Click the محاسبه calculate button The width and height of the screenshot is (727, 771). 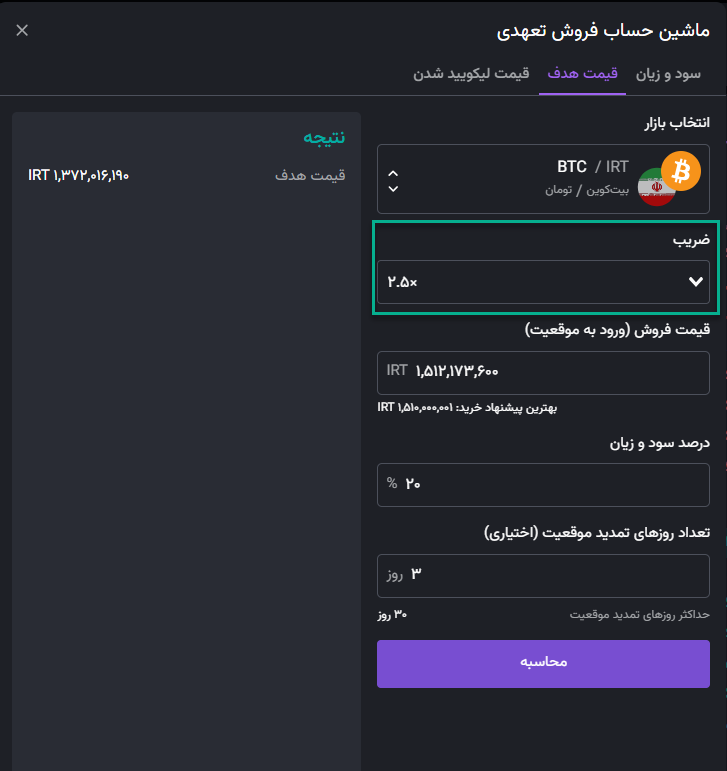pos(543,664)
